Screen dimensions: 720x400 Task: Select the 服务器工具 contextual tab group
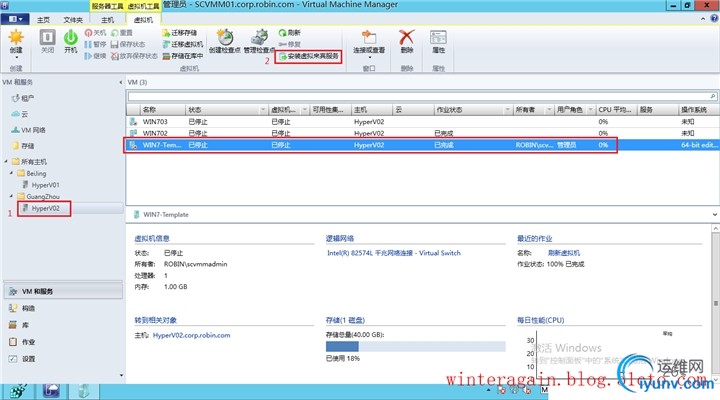point(107,6)
